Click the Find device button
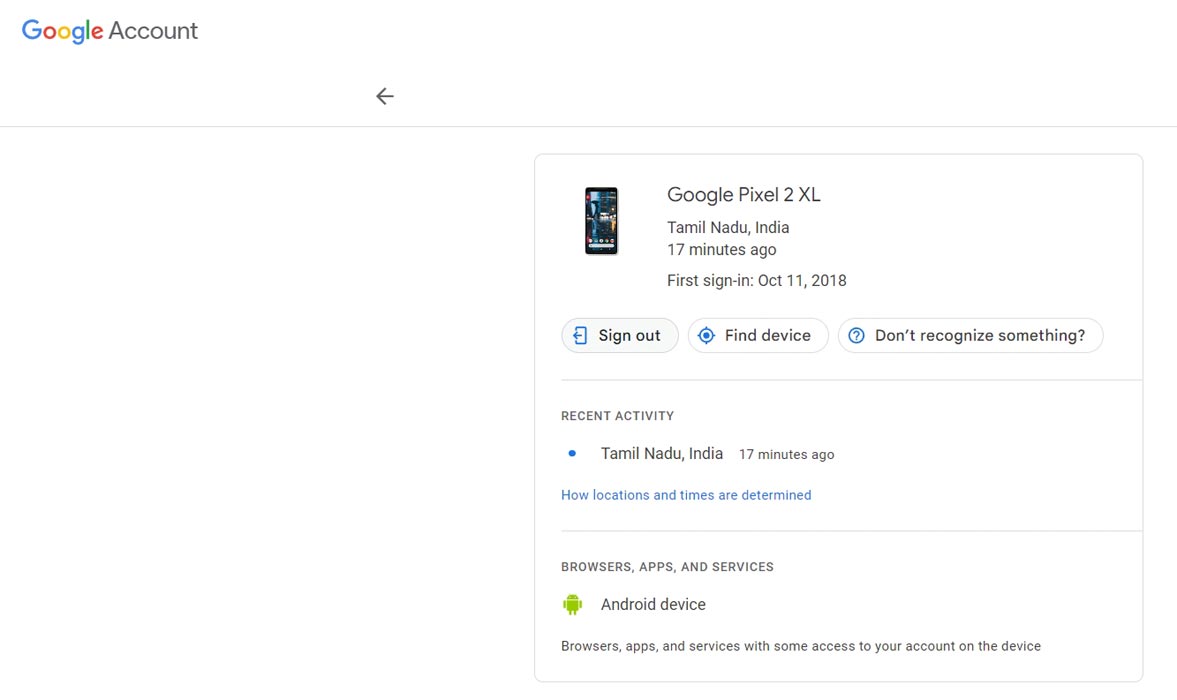This screenshot has width=1177, height=700. 758,335
